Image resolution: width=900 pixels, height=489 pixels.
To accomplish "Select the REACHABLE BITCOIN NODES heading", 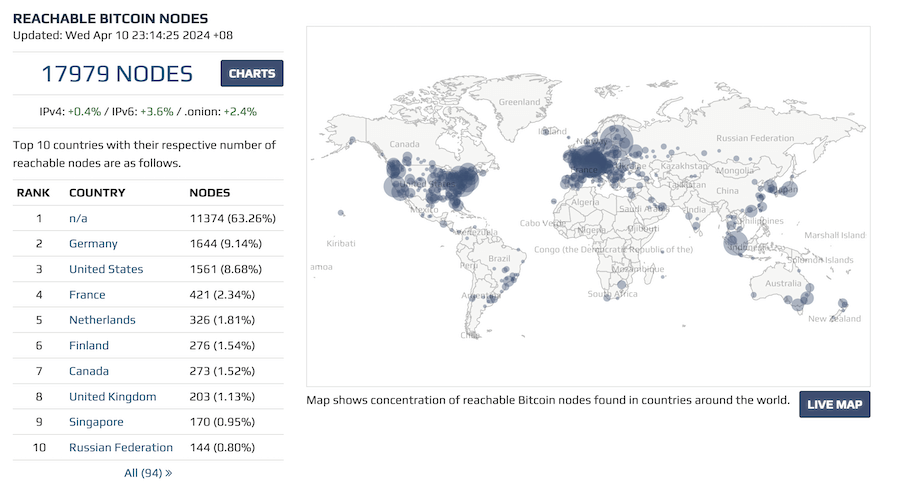I will [110, 18].
